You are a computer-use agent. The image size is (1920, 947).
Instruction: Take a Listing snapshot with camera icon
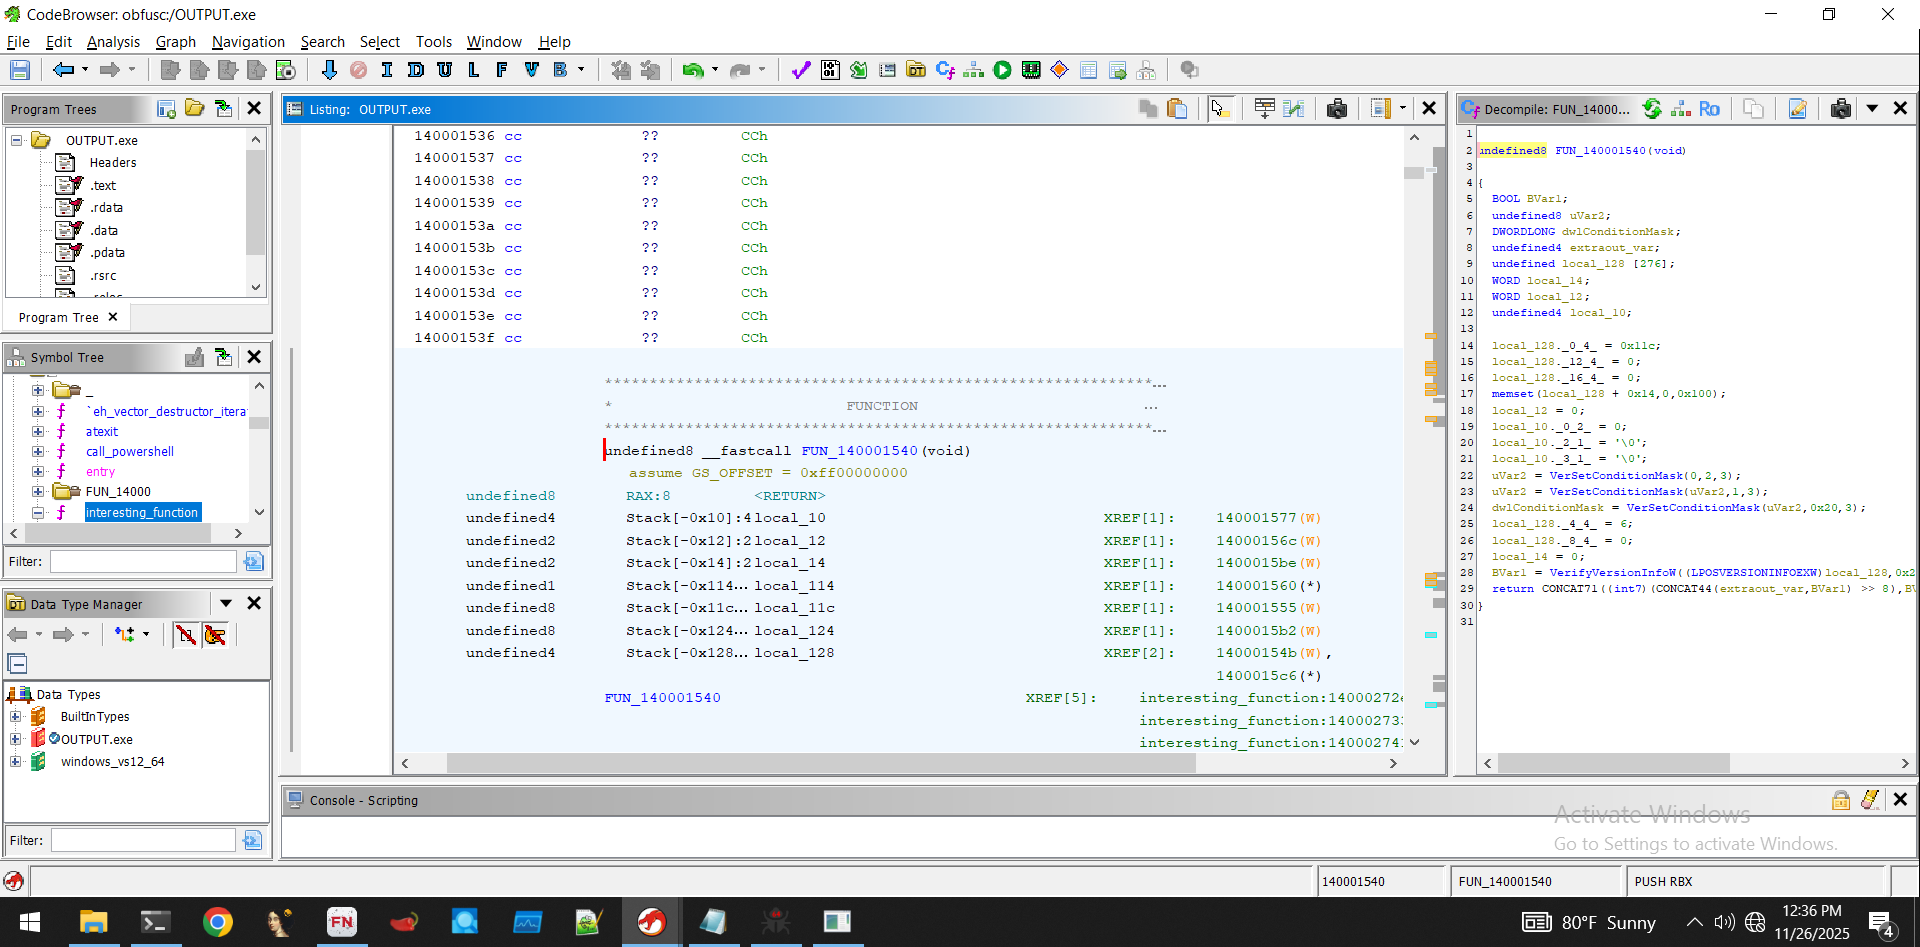(1336, 109)
